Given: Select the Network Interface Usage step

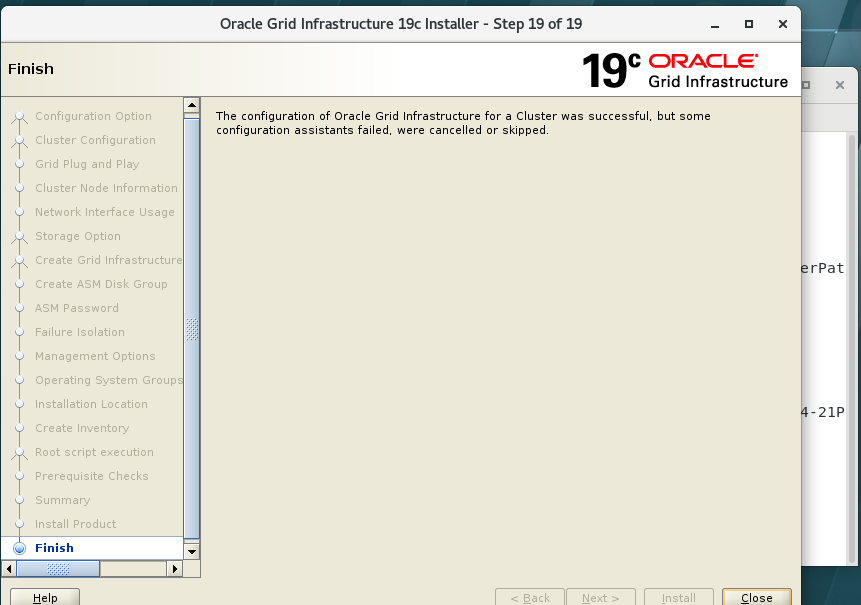Looking at the screenshot, I should point(105,212).
